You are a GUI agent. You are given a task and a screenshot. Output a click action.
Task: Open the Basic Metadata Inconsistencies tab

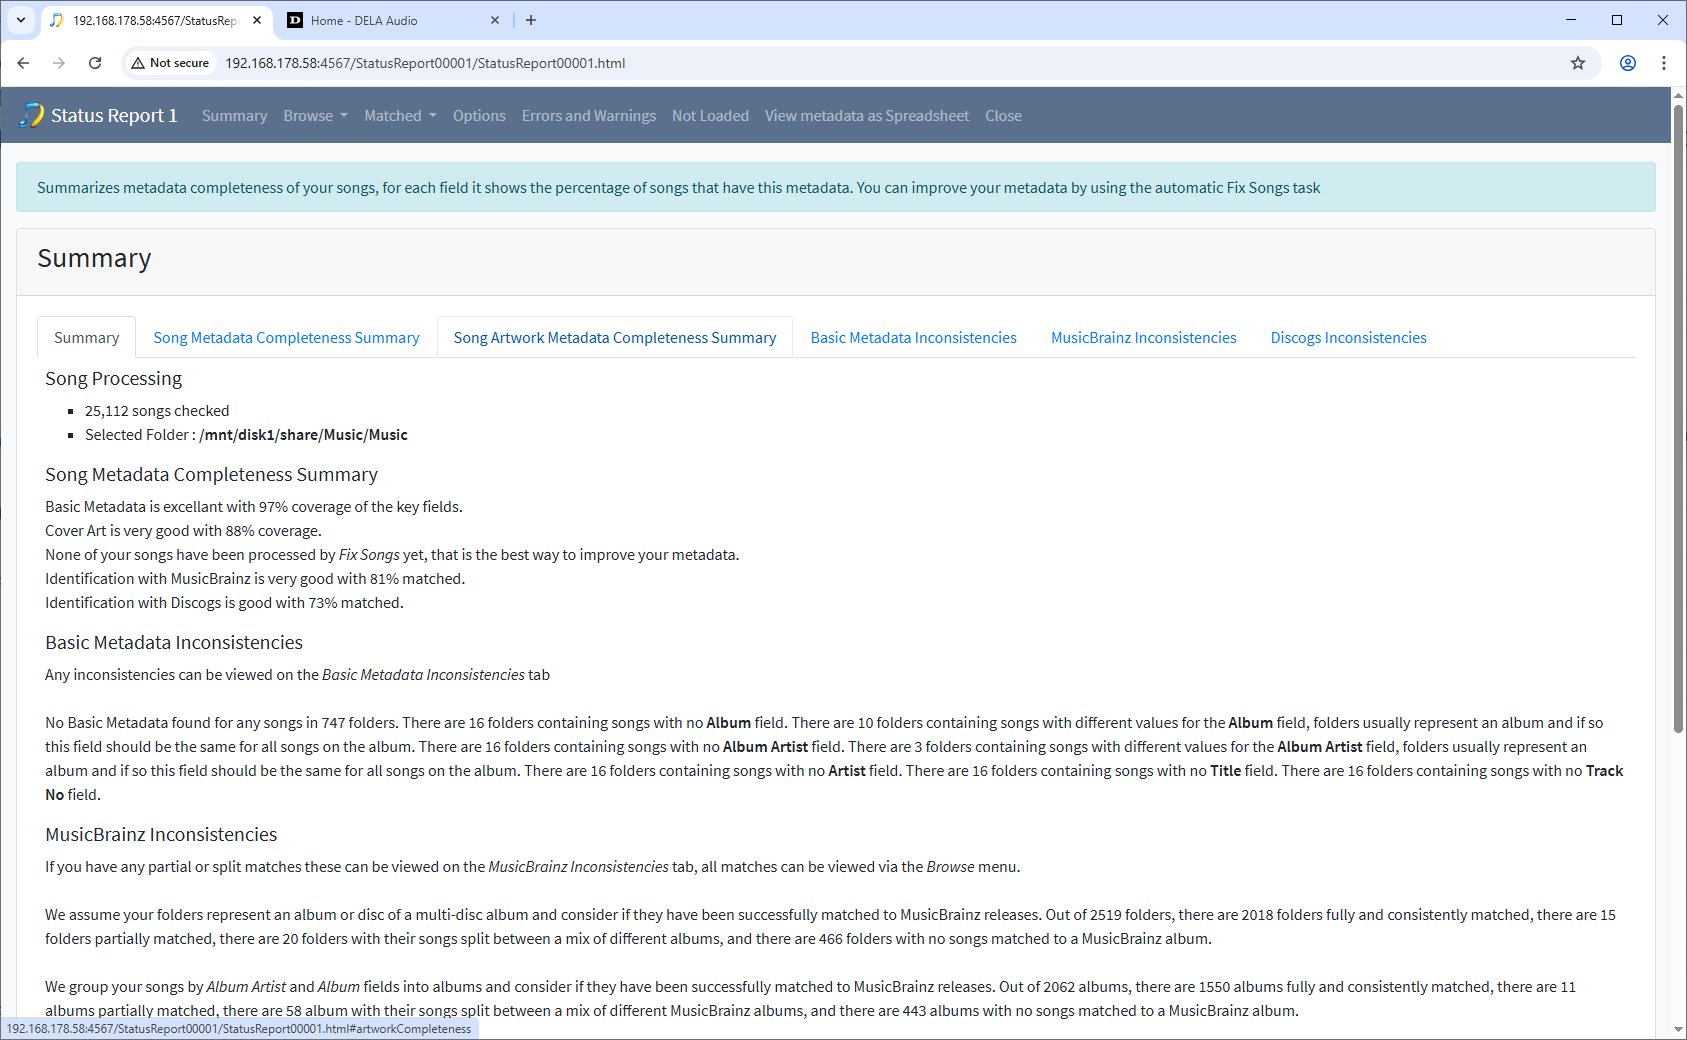[x=913, y=338]
